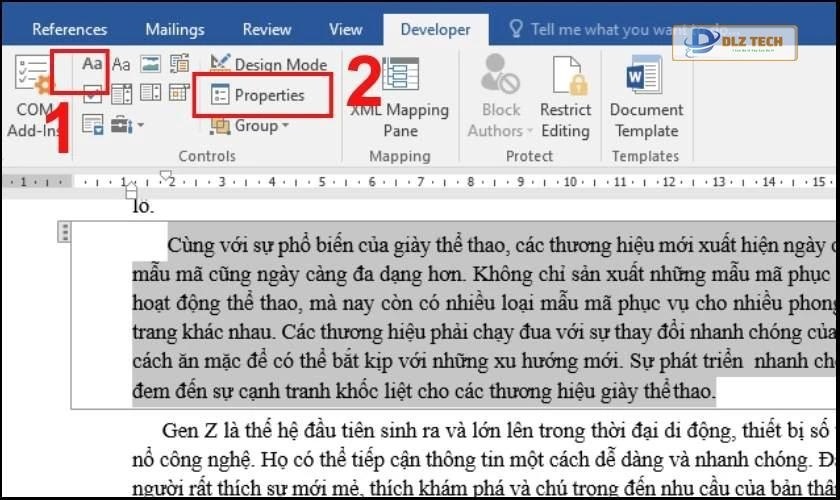Insert a Picture Content Control
This screenshot has width=840, height=500.
click(x=150, y=64)
